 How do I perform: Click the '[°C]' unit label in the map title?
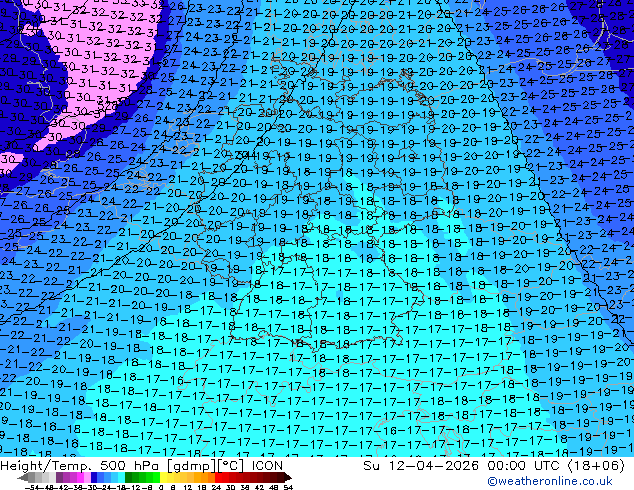pyautogui.click(x=231, y=466)
